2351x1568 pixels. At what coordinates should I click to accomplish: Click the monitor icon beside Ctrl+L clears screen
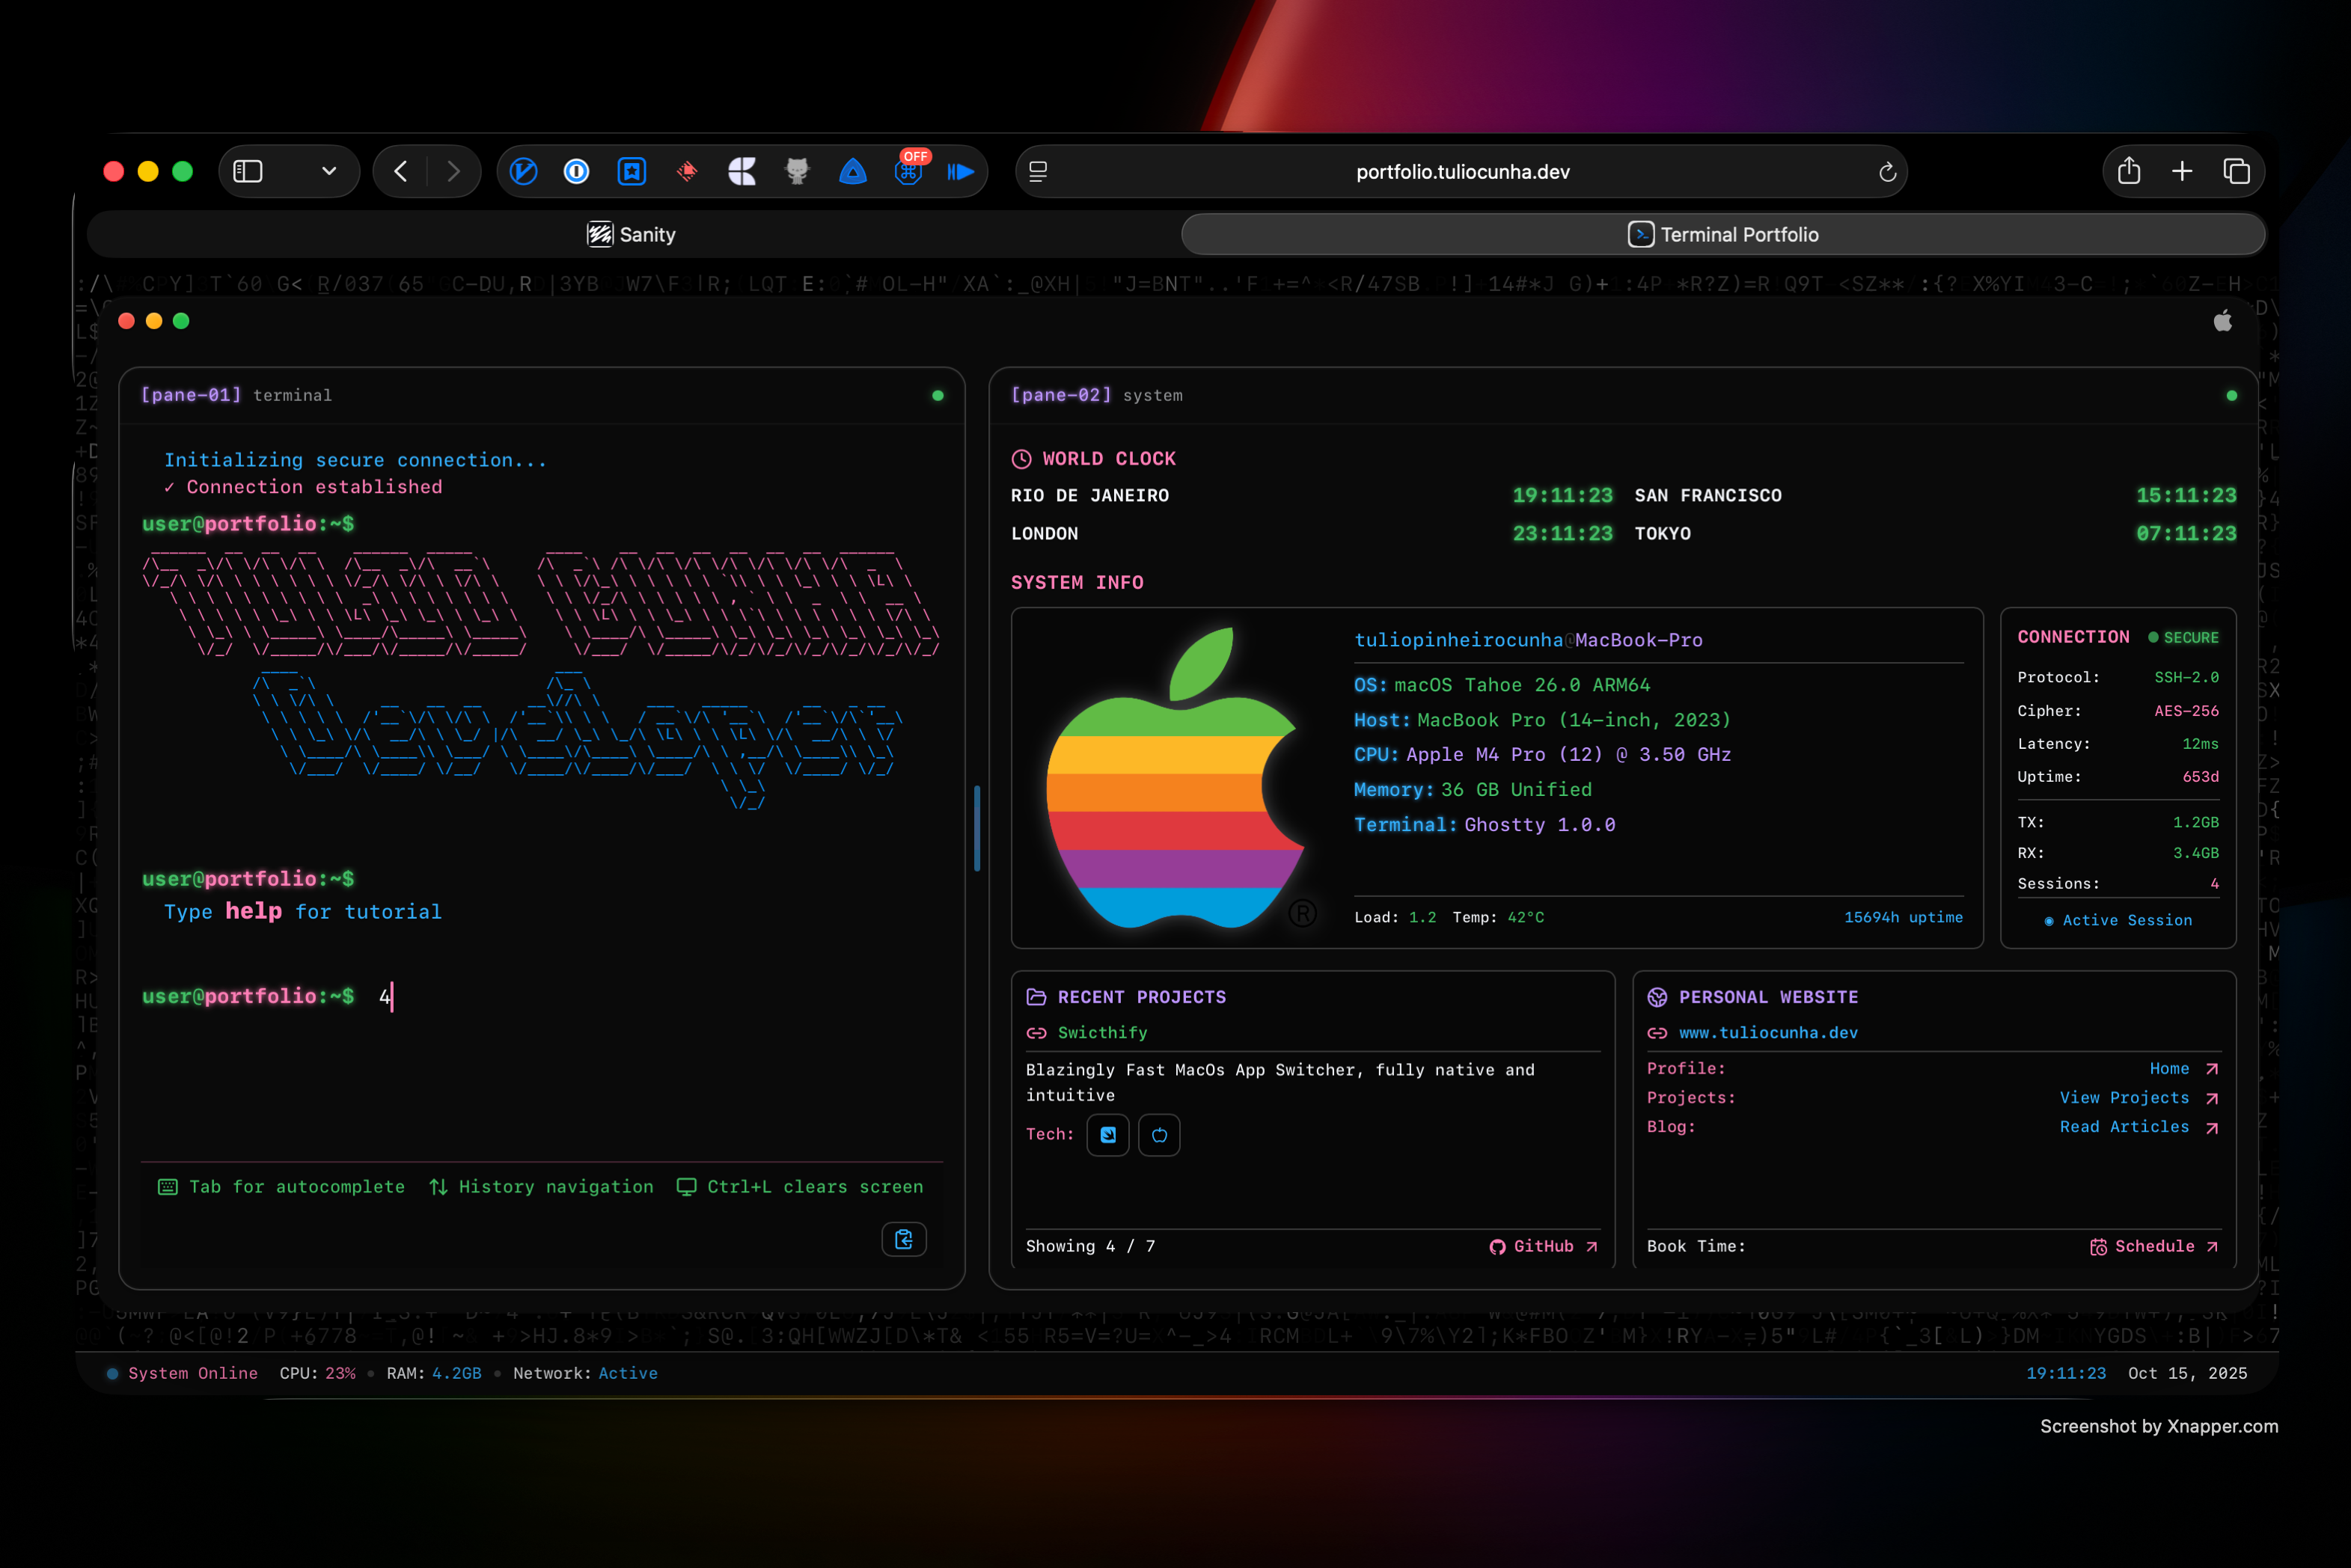pos(686,1187)
